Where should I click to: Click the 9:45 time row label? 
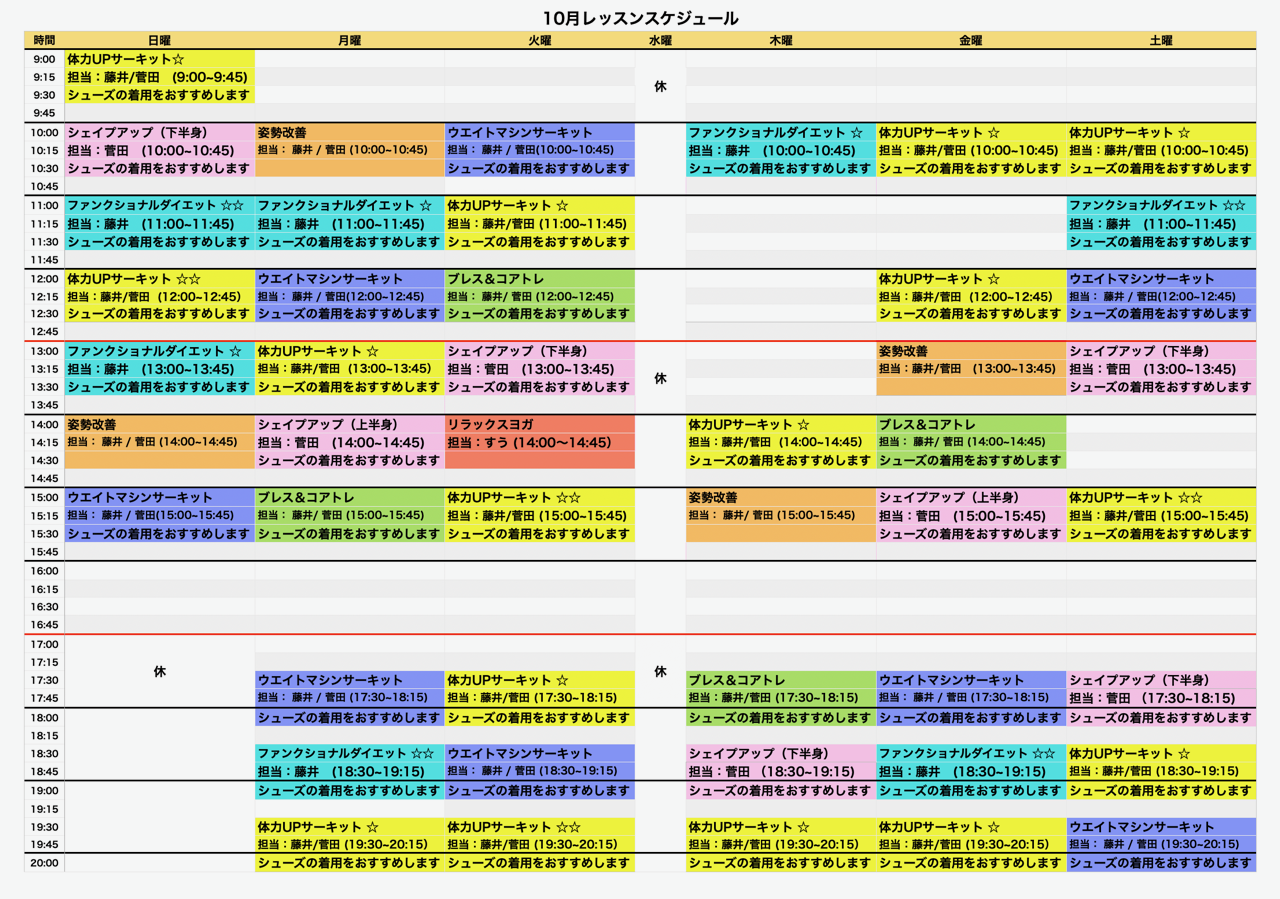[44, 113]
